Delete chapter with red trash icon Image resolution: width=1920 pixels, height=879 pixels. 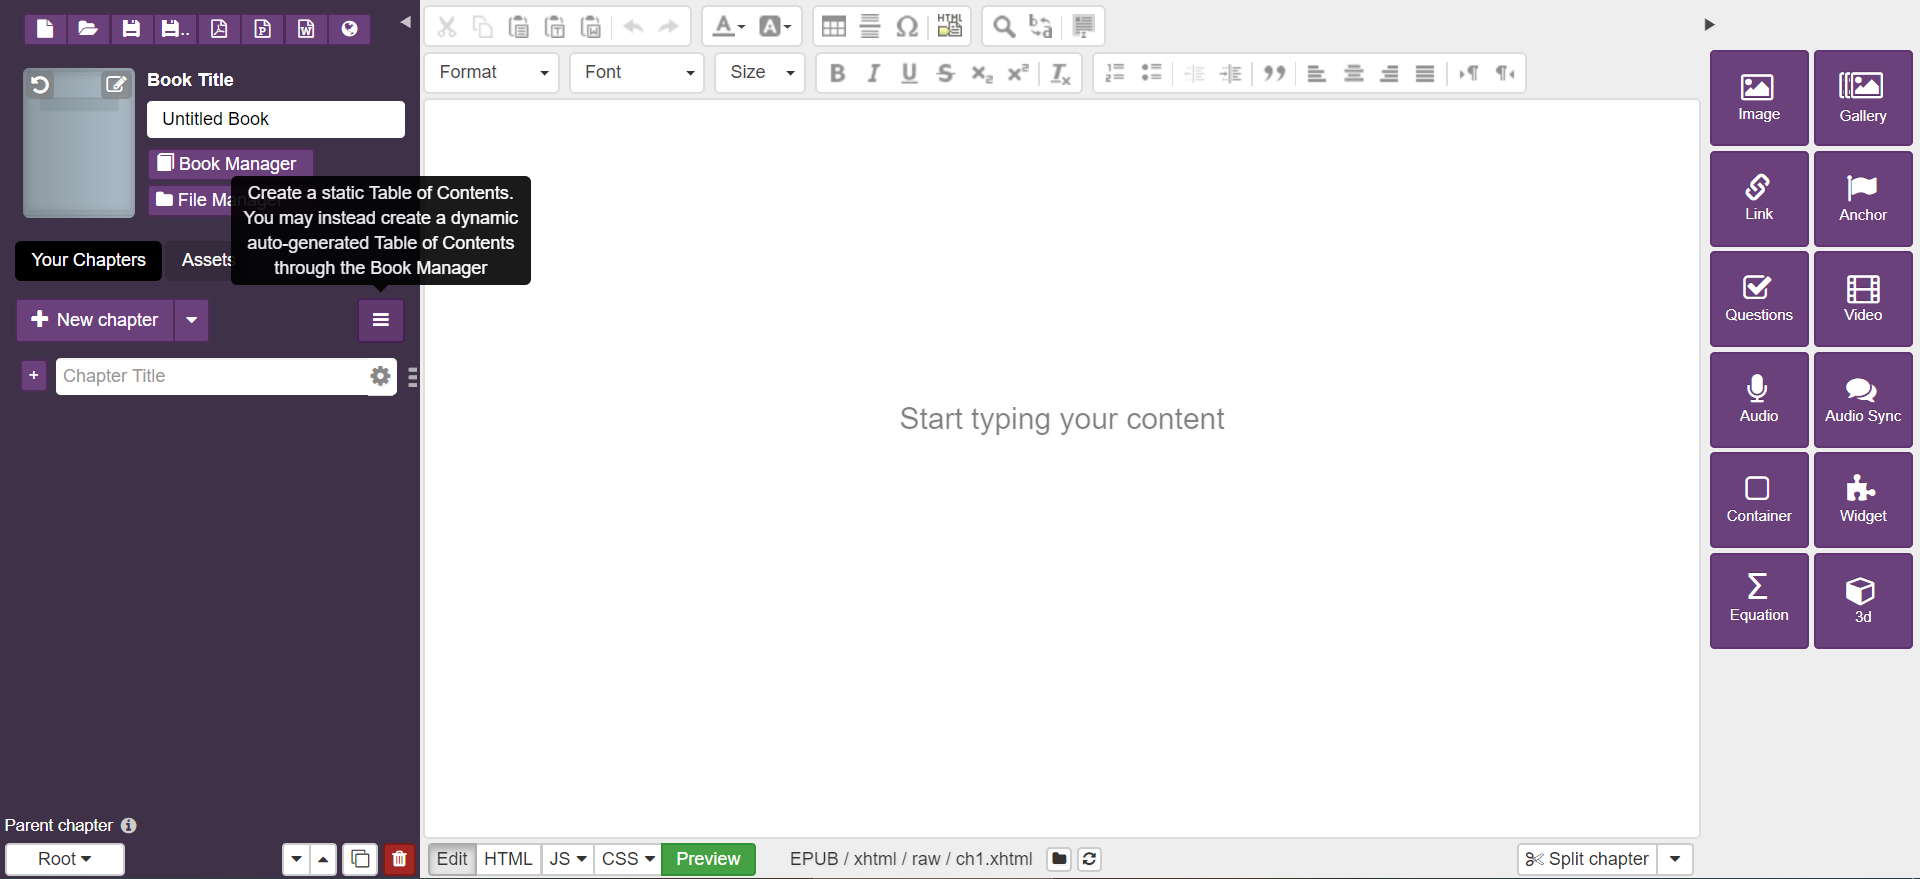pyautogui.click(x=399, y=859)
